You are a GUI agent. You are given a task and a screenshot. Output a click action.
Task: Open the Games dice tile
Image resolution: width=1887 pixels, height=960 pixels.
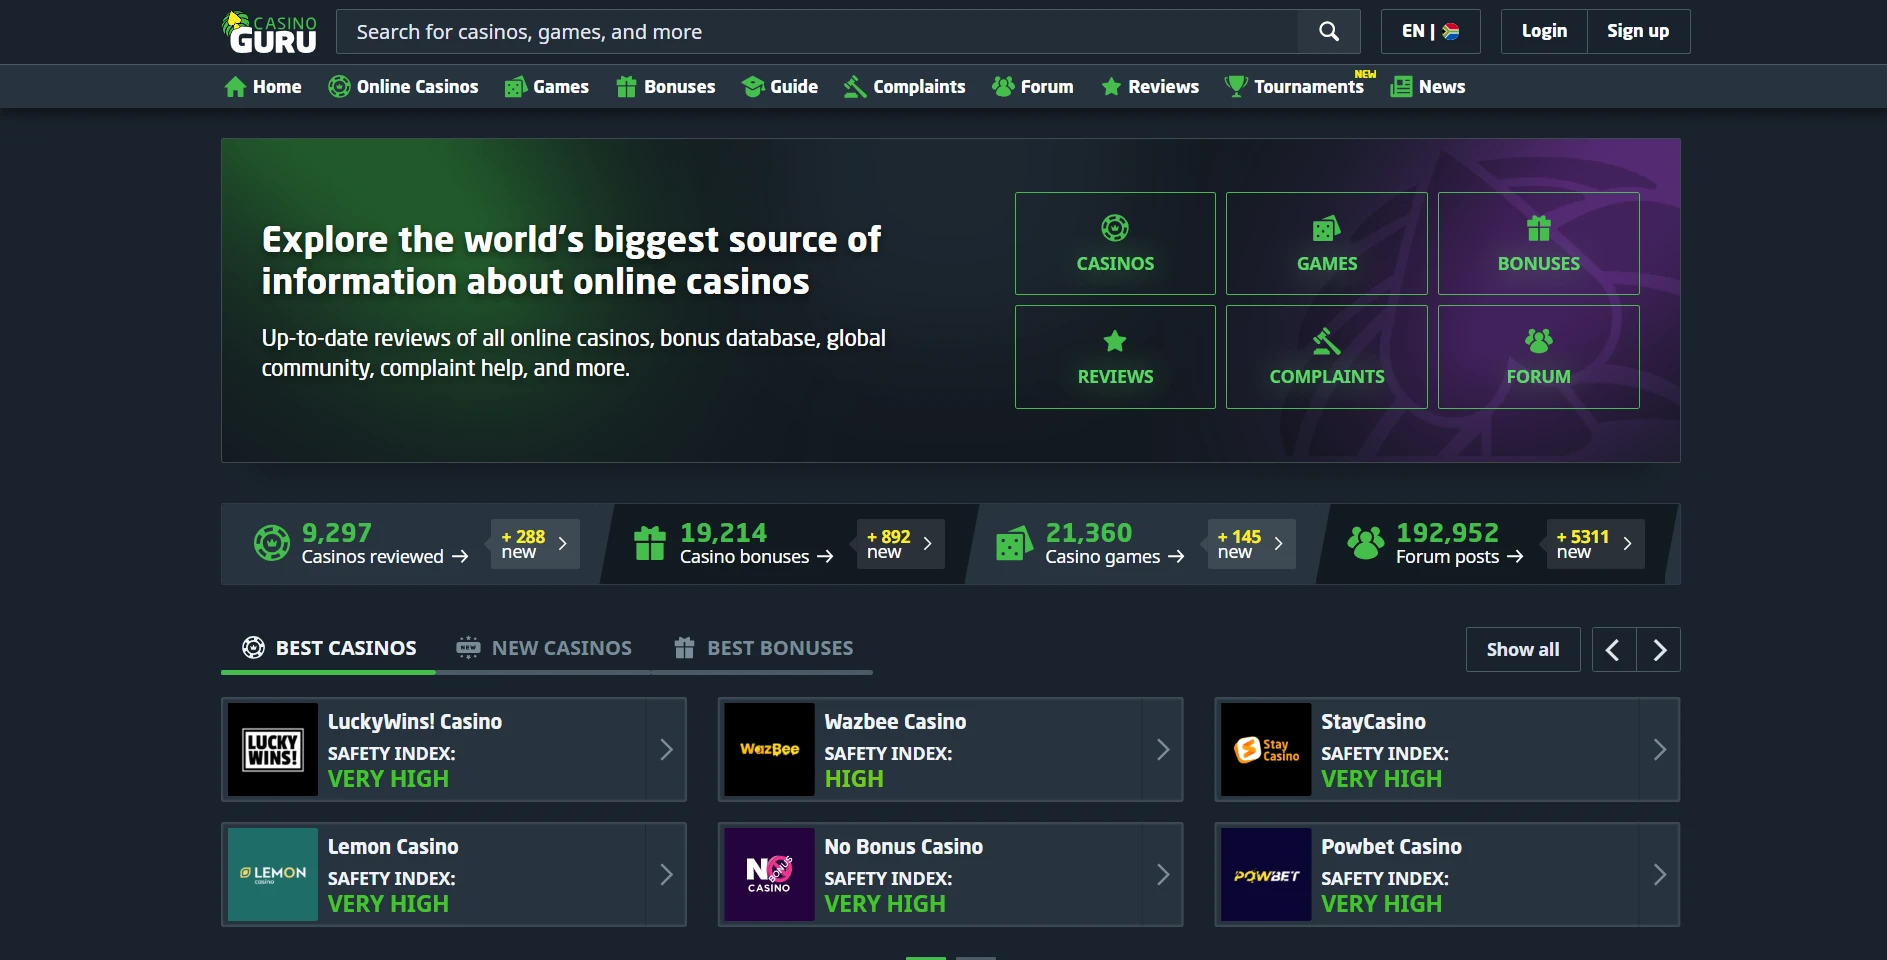coord(1326,244)
